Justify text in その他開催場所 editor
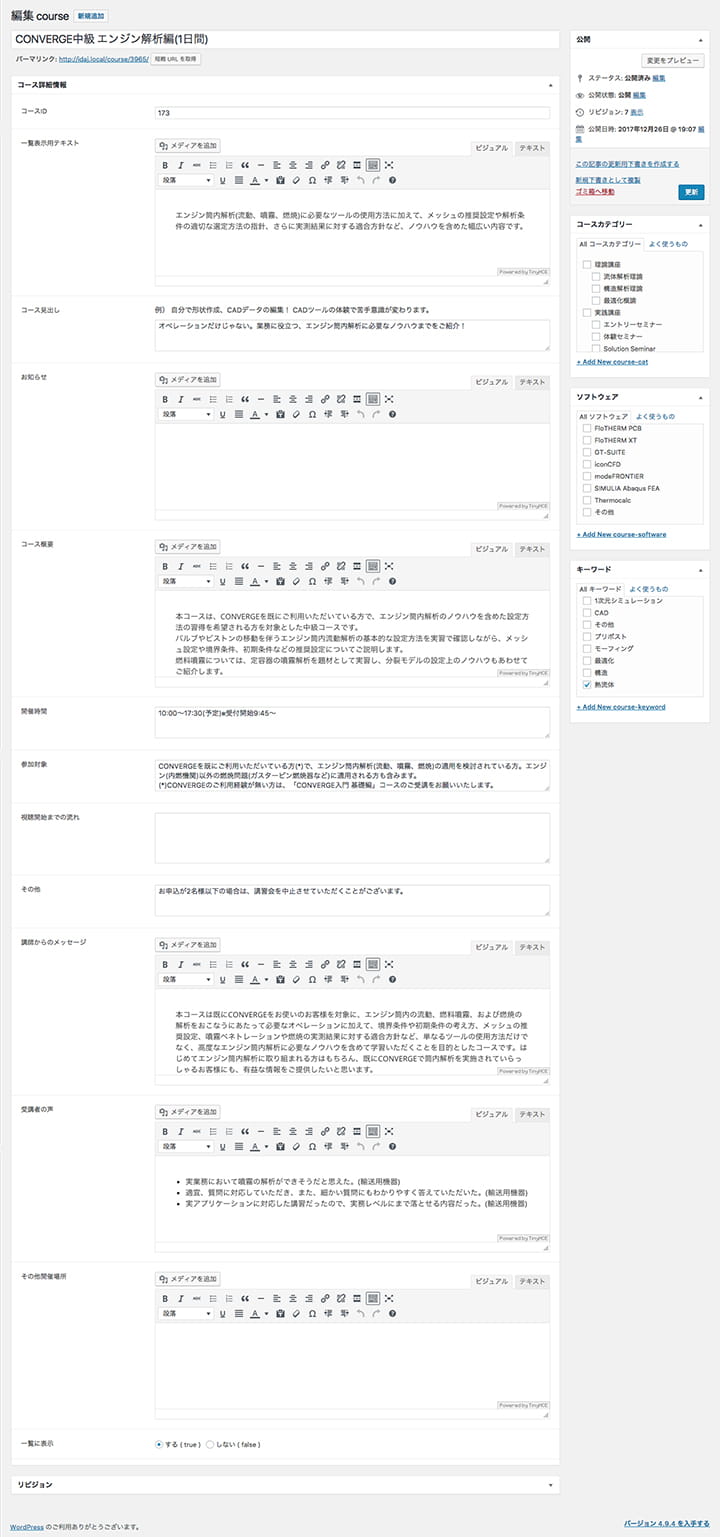 point(238,1314)
